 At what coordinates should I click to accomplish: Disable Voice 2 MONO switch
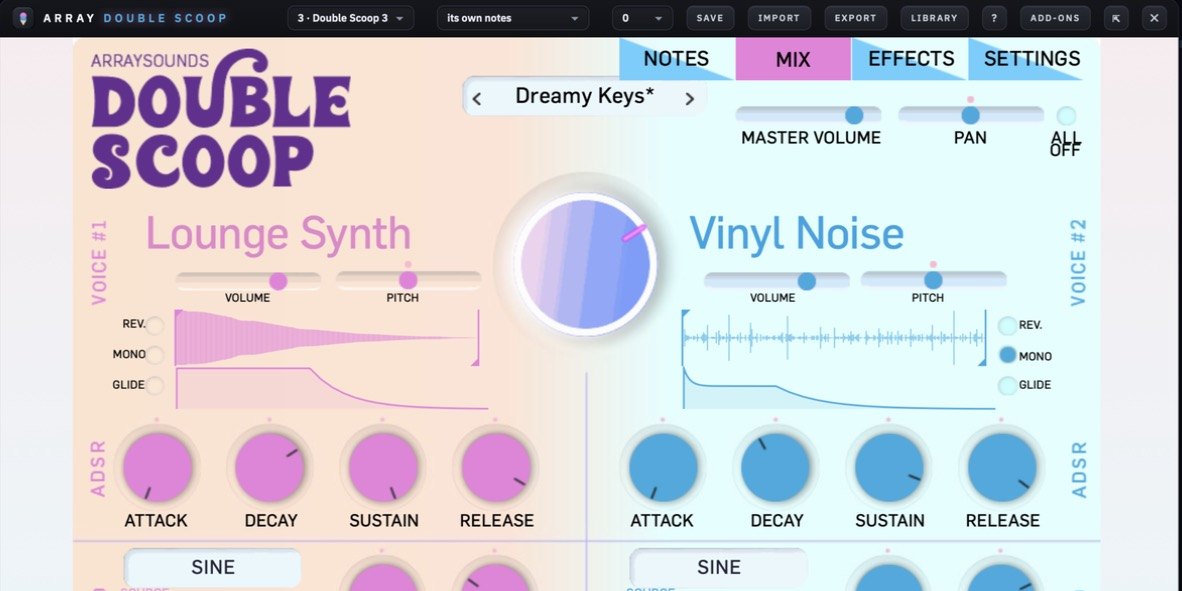pos(1007,355)
